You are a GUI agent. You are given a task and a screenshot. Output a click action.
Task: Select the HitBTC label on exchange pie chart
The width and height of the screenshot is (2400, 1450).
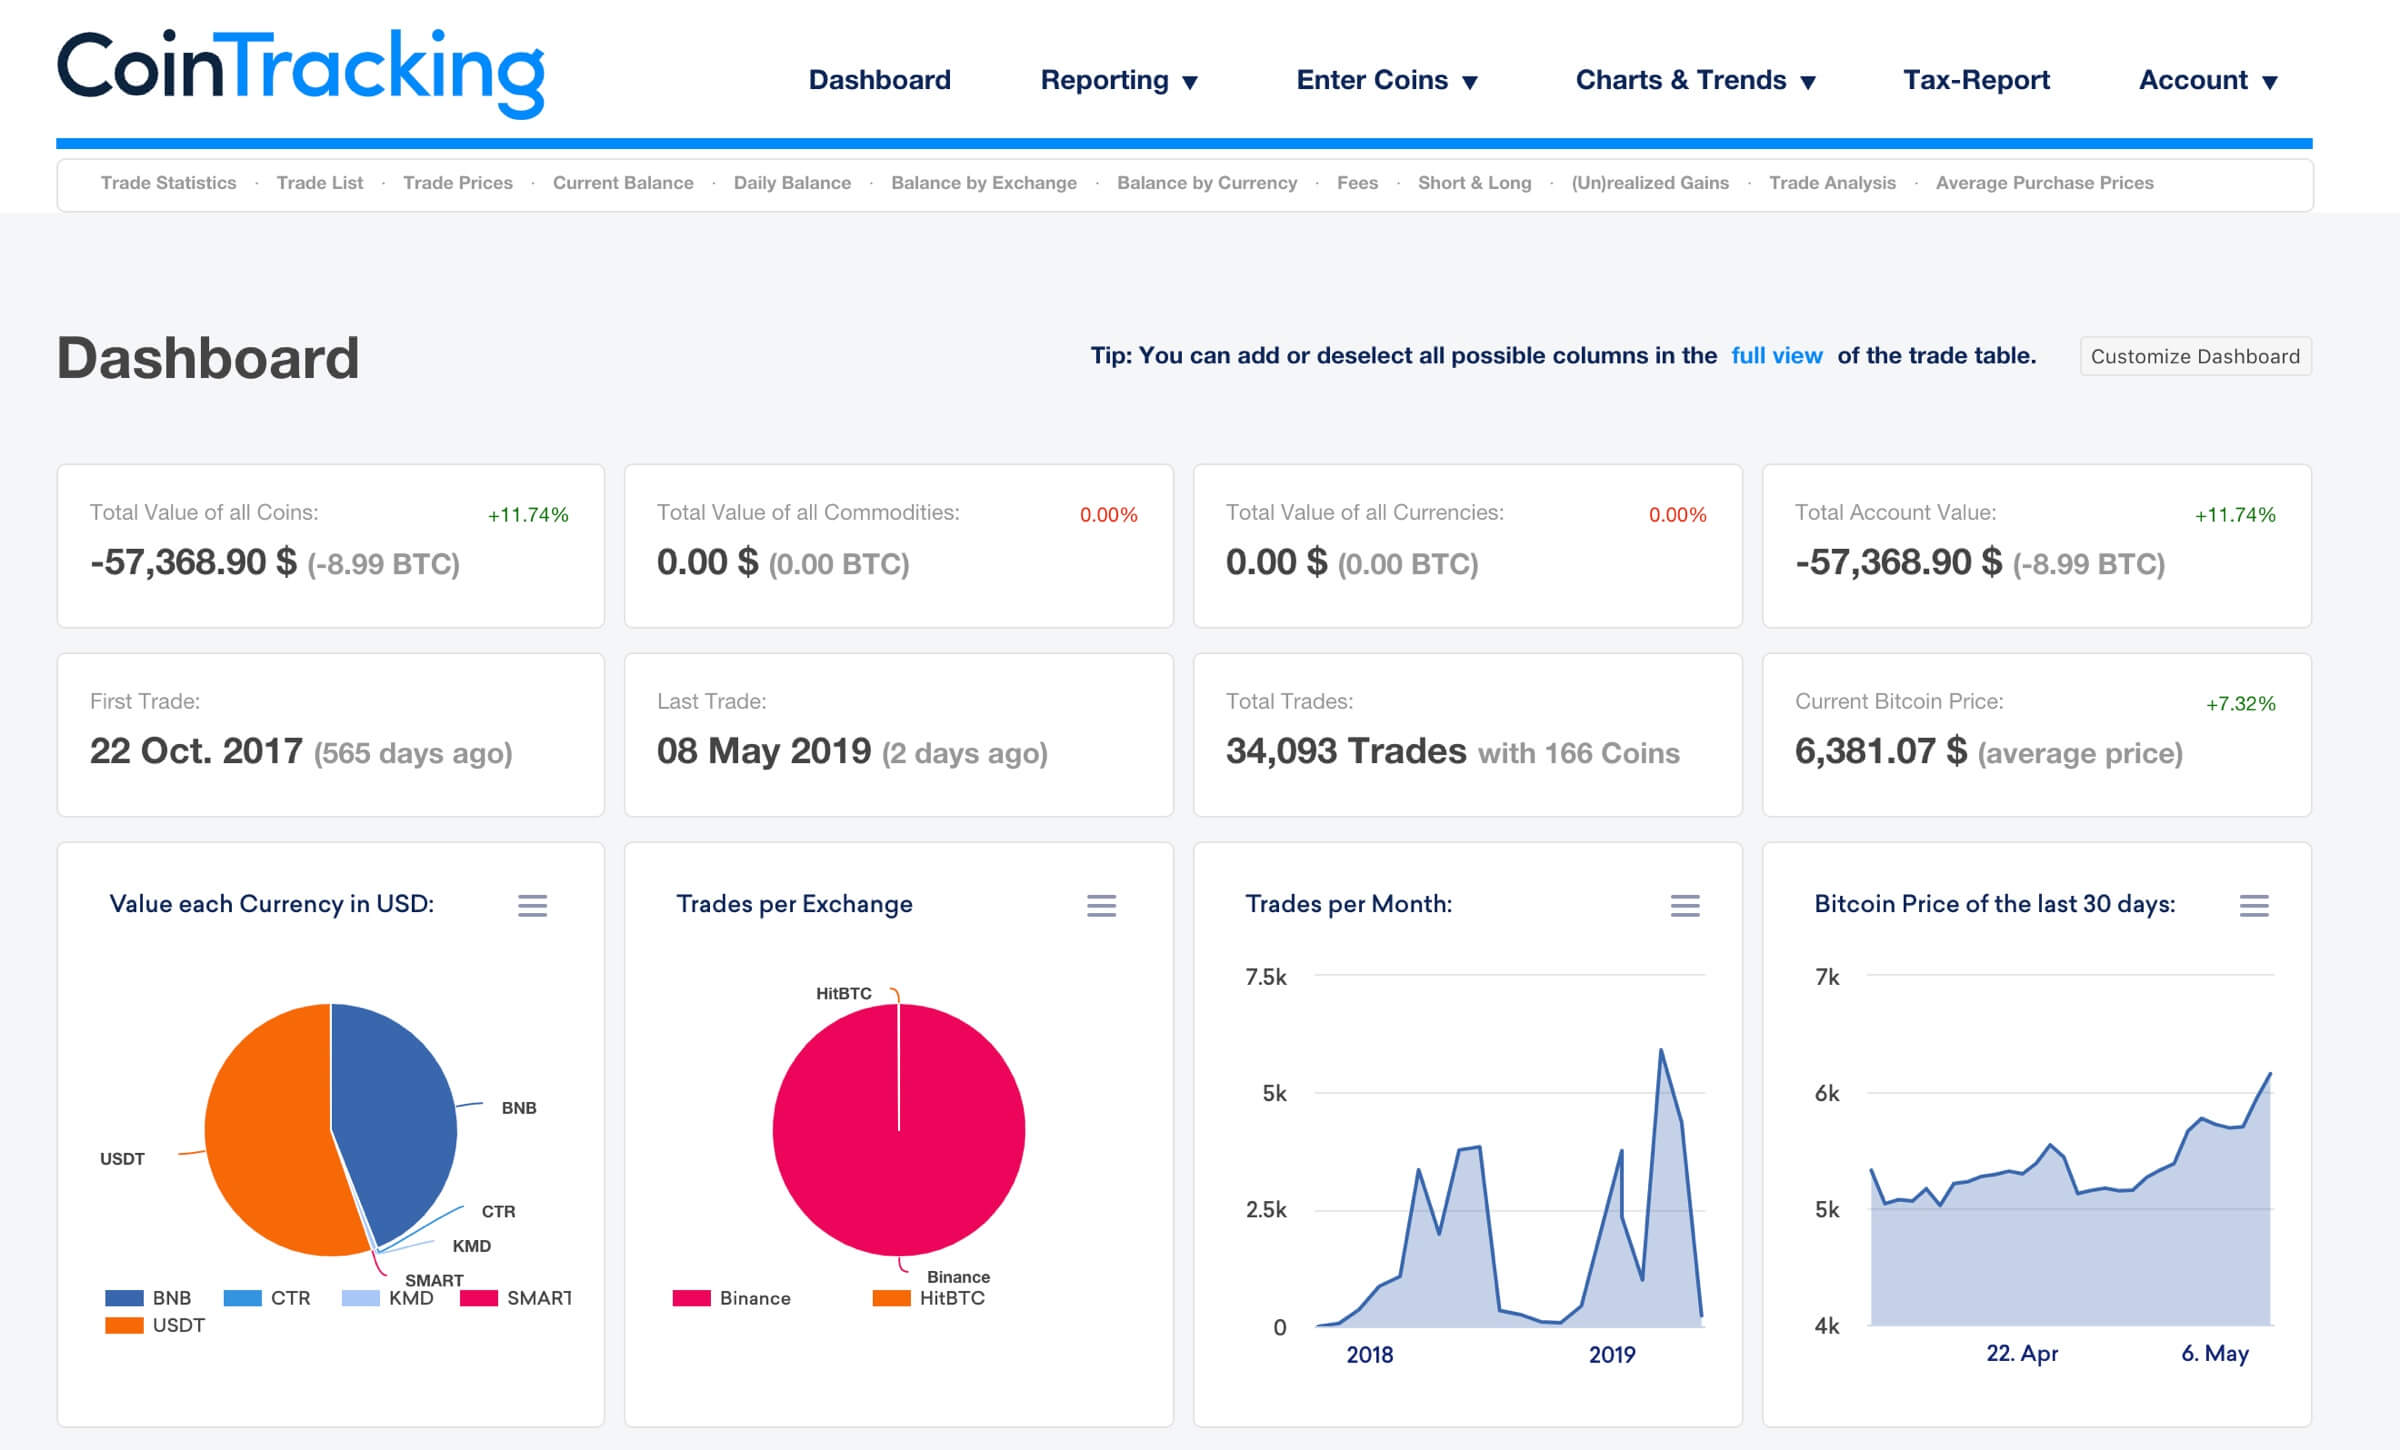click(x=843, y=993)
